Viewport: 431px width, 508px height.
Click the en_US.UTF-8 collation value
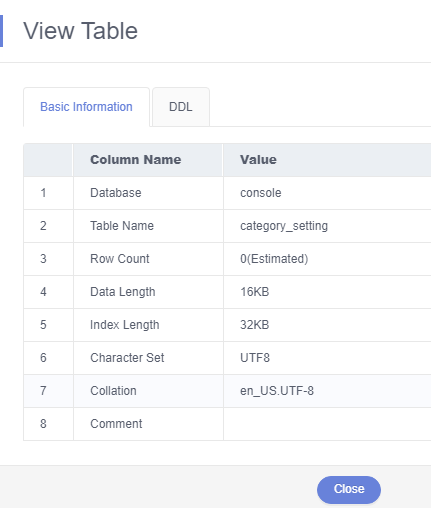click(277, 391)
